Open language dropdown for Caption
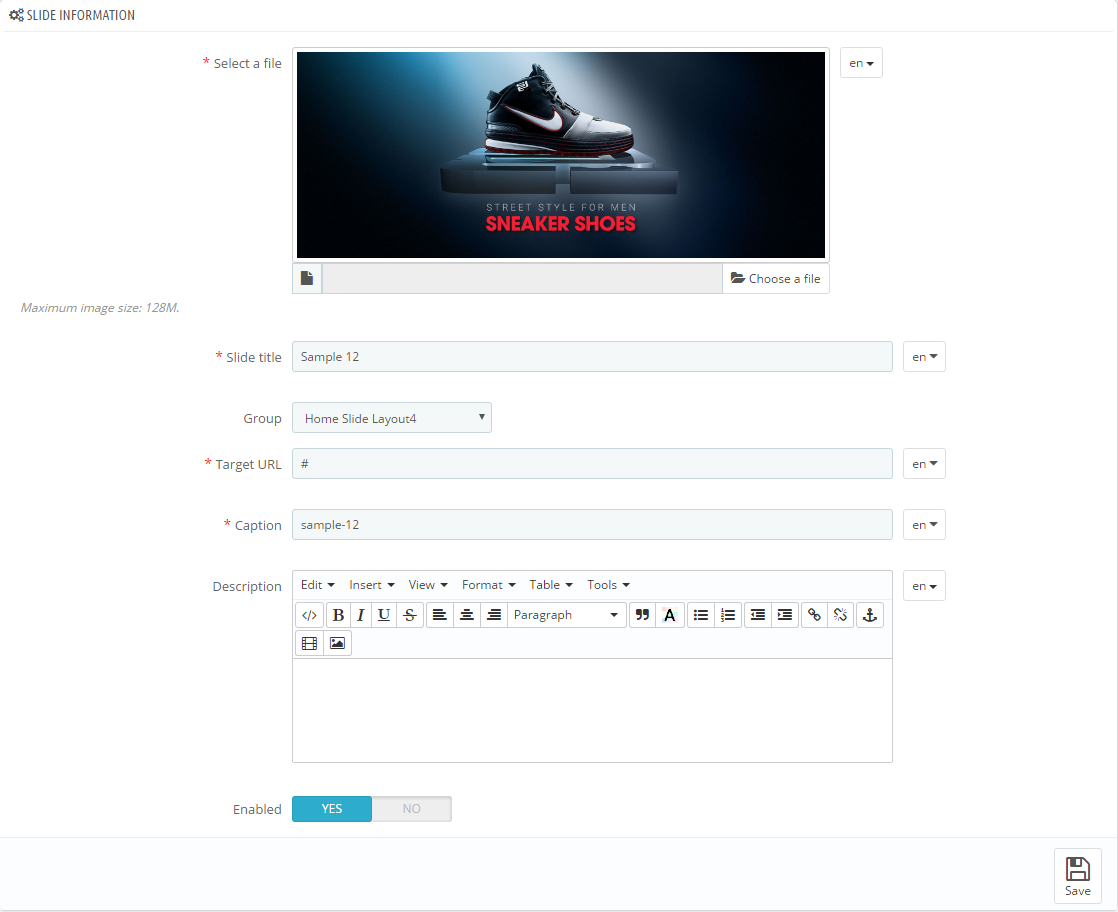The image size is (1118, 912). (924, 525)
